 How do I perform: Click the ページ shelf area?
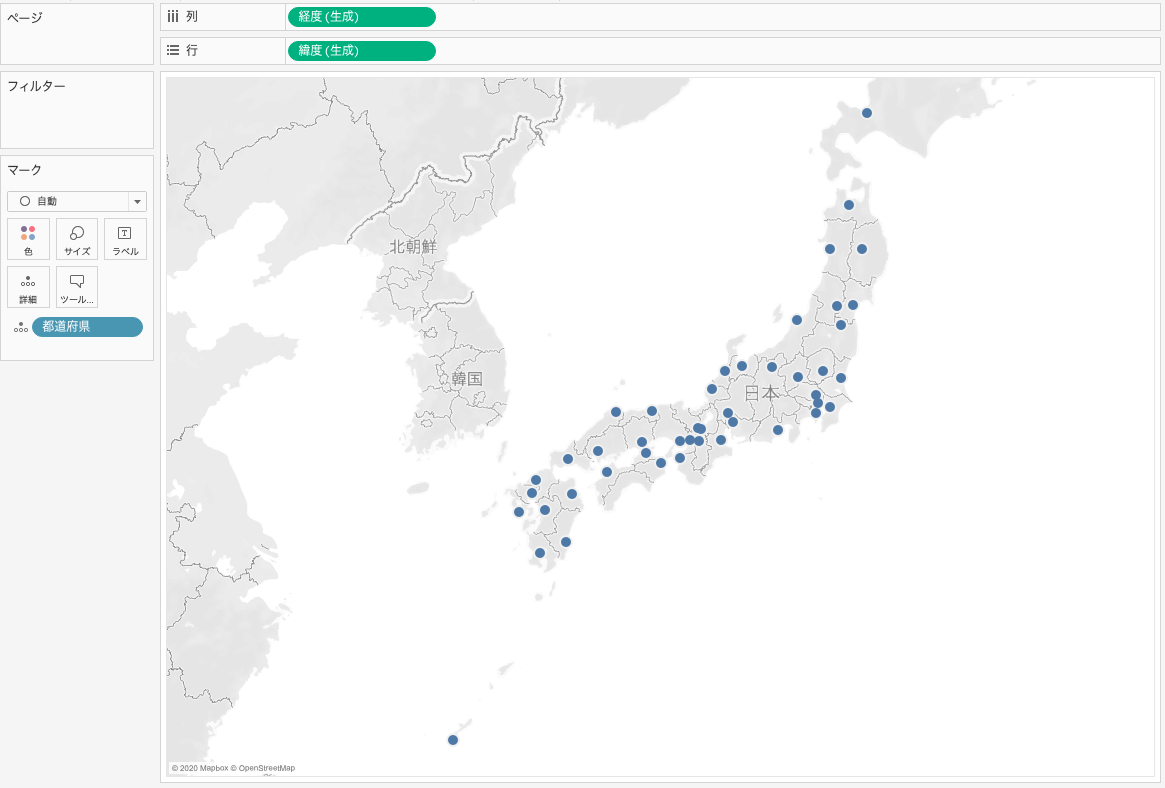point(77,42)
